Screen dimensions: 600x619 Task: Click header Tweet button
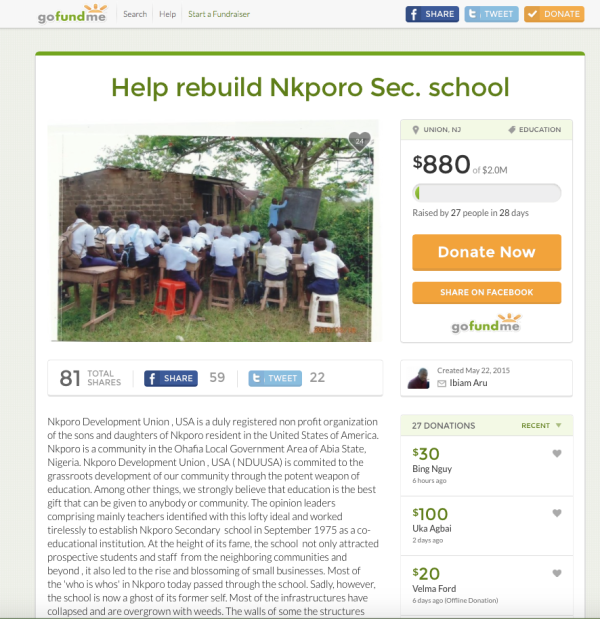(491, 14)
